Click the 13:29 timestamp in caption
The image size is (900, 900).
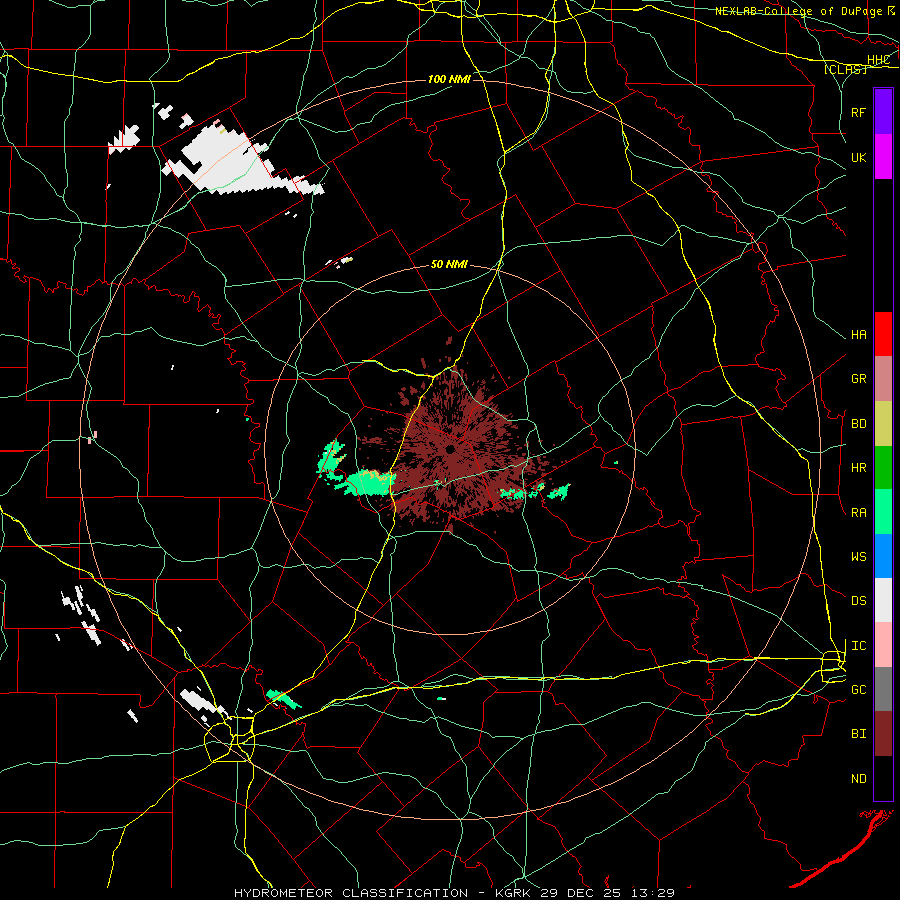(651, 893)
